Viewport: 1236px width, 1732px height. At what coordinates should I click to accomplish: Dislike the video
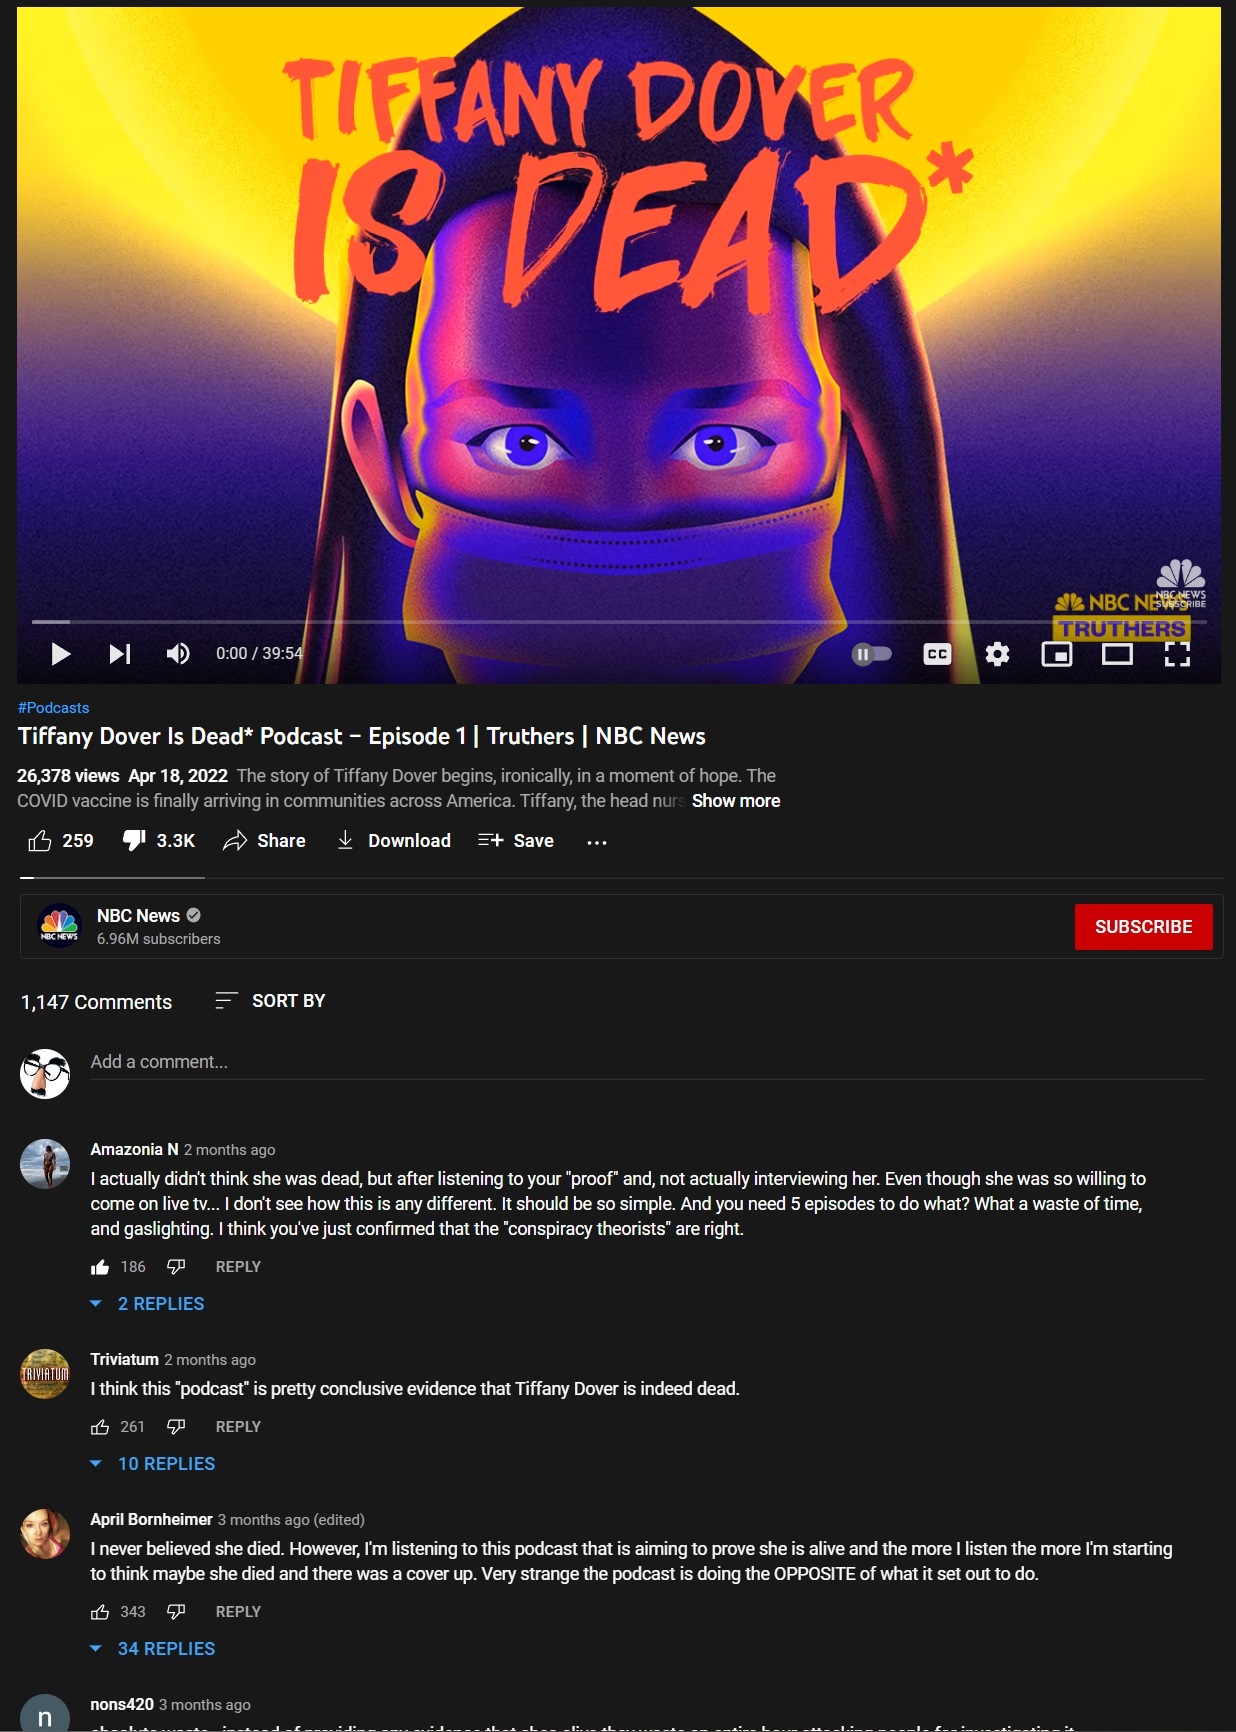click(x=158, y=841)
